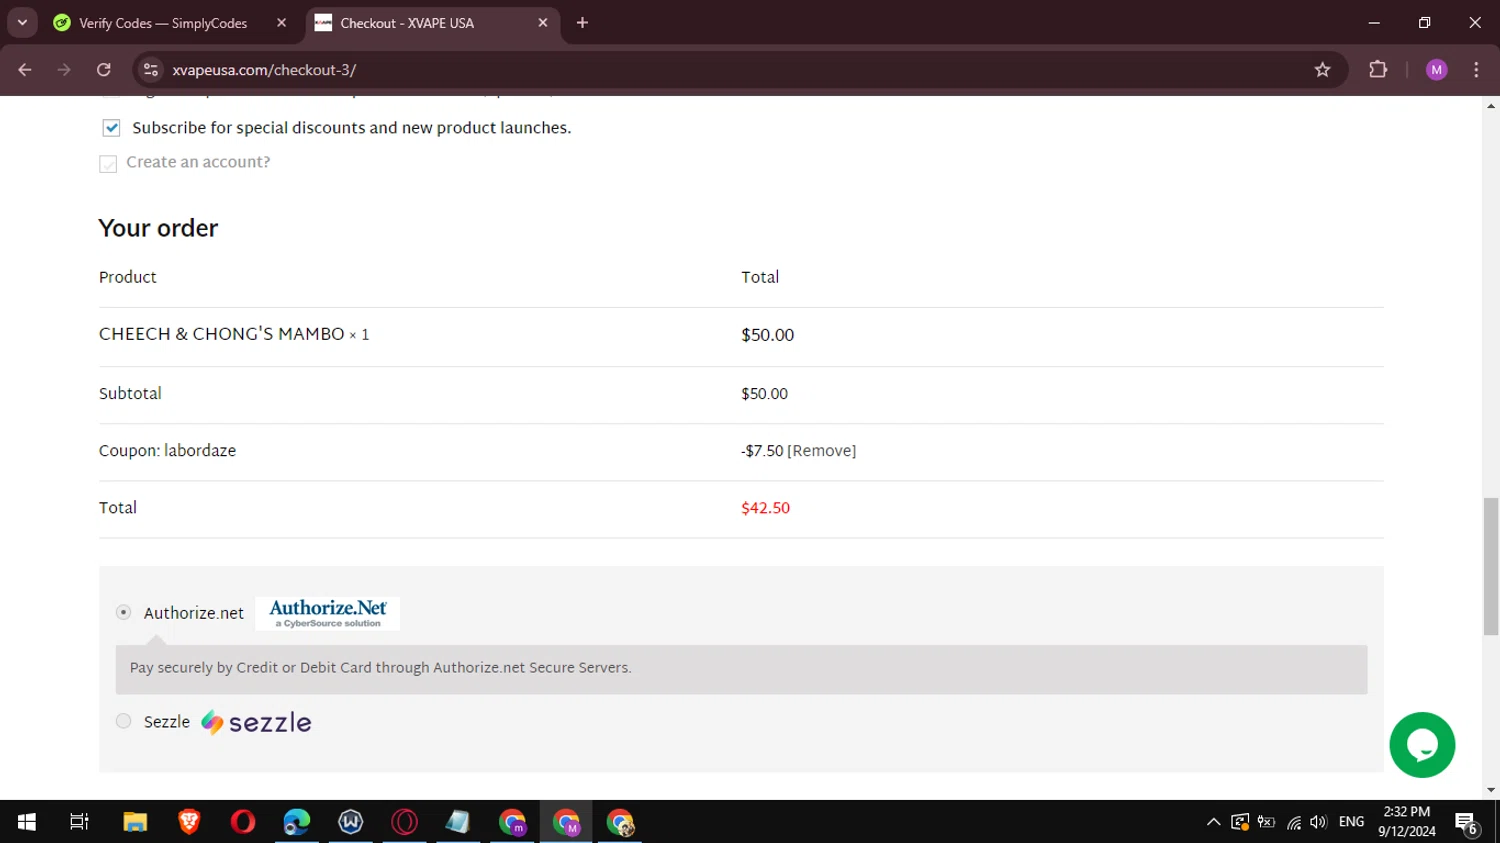Close the Checkout - XVAPE USA tab
This screenshot has width=1500, height=843.
(x=543, y=23)
